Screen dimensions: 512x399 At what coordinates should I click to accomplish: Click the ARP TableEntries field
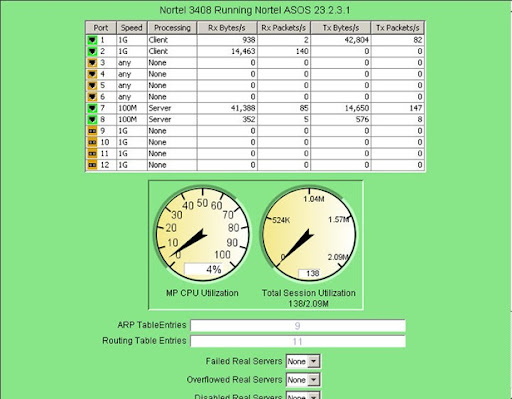point(298,325)
